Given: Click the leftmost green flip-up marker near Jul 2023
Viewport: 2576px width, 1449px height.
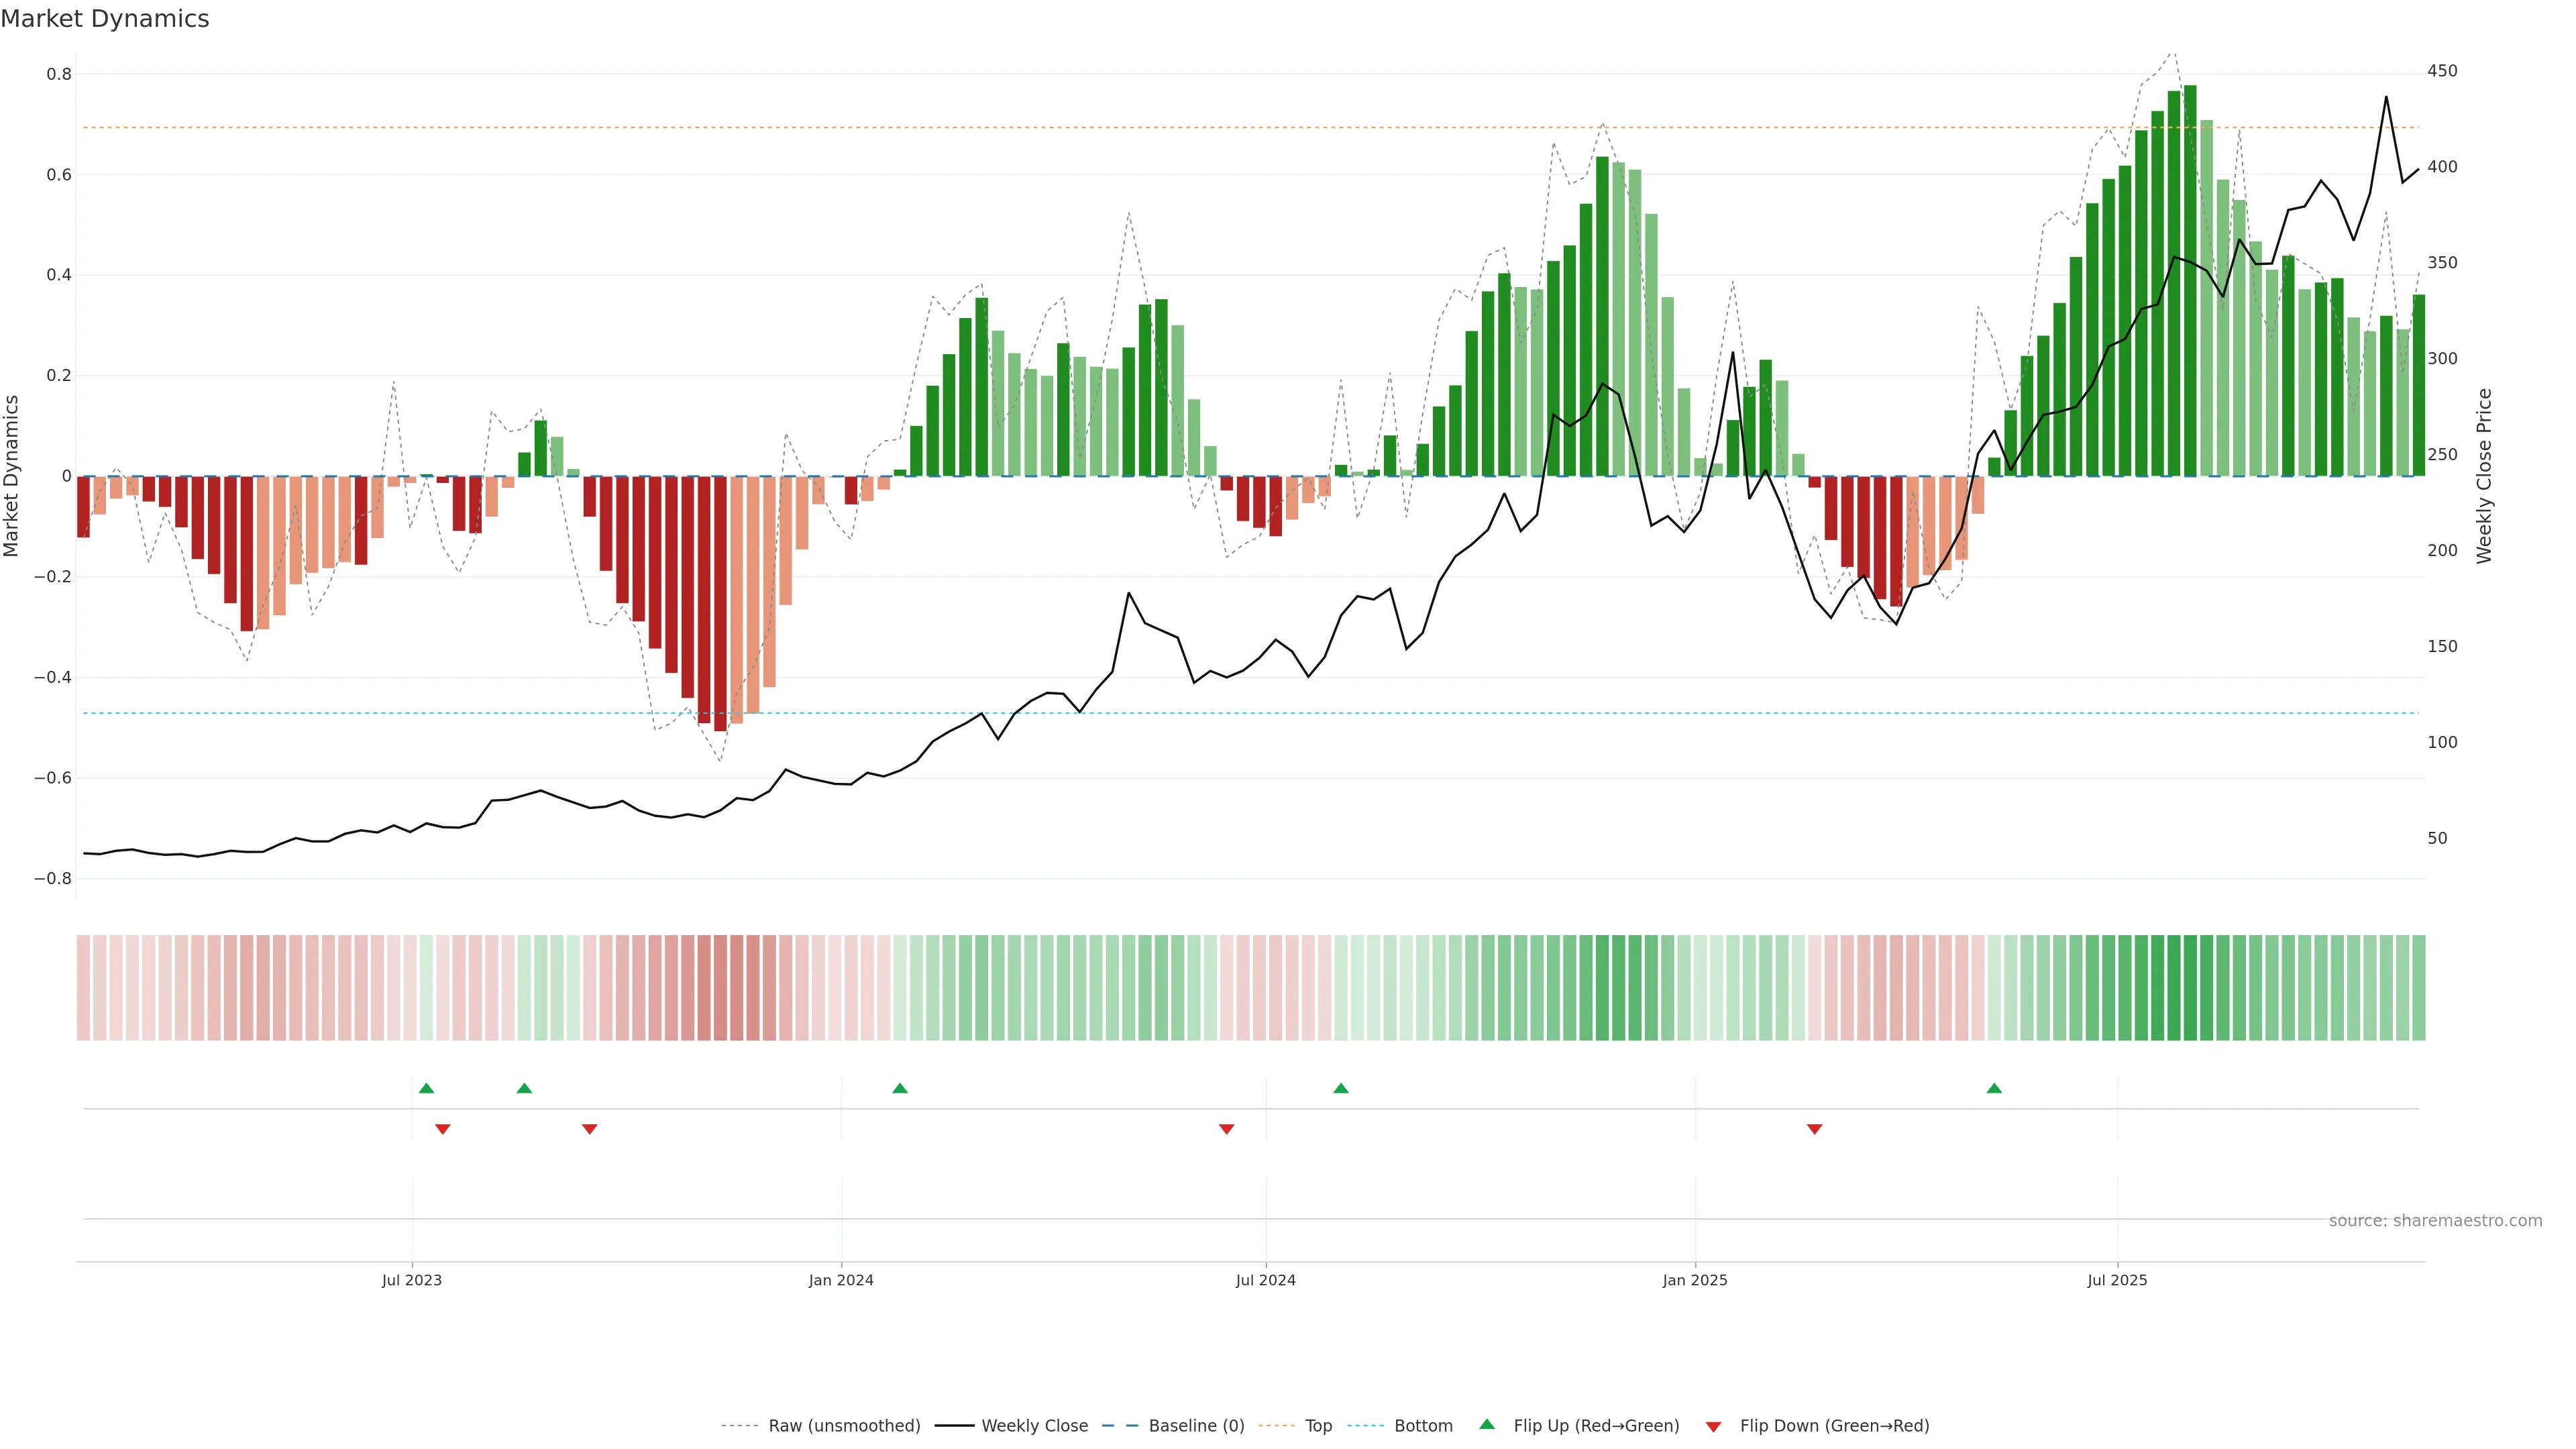Looking at the screenshot, I should [x=427, y=1088].
